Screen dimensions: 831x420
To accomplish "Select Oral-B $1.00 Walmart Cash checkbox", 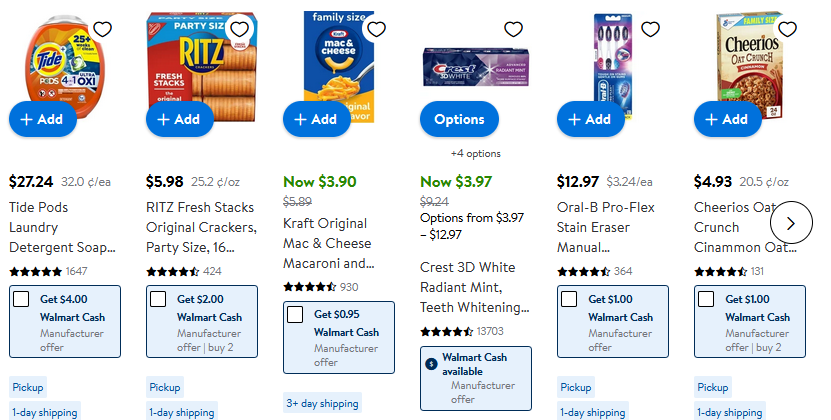I will tap(569, 299).
